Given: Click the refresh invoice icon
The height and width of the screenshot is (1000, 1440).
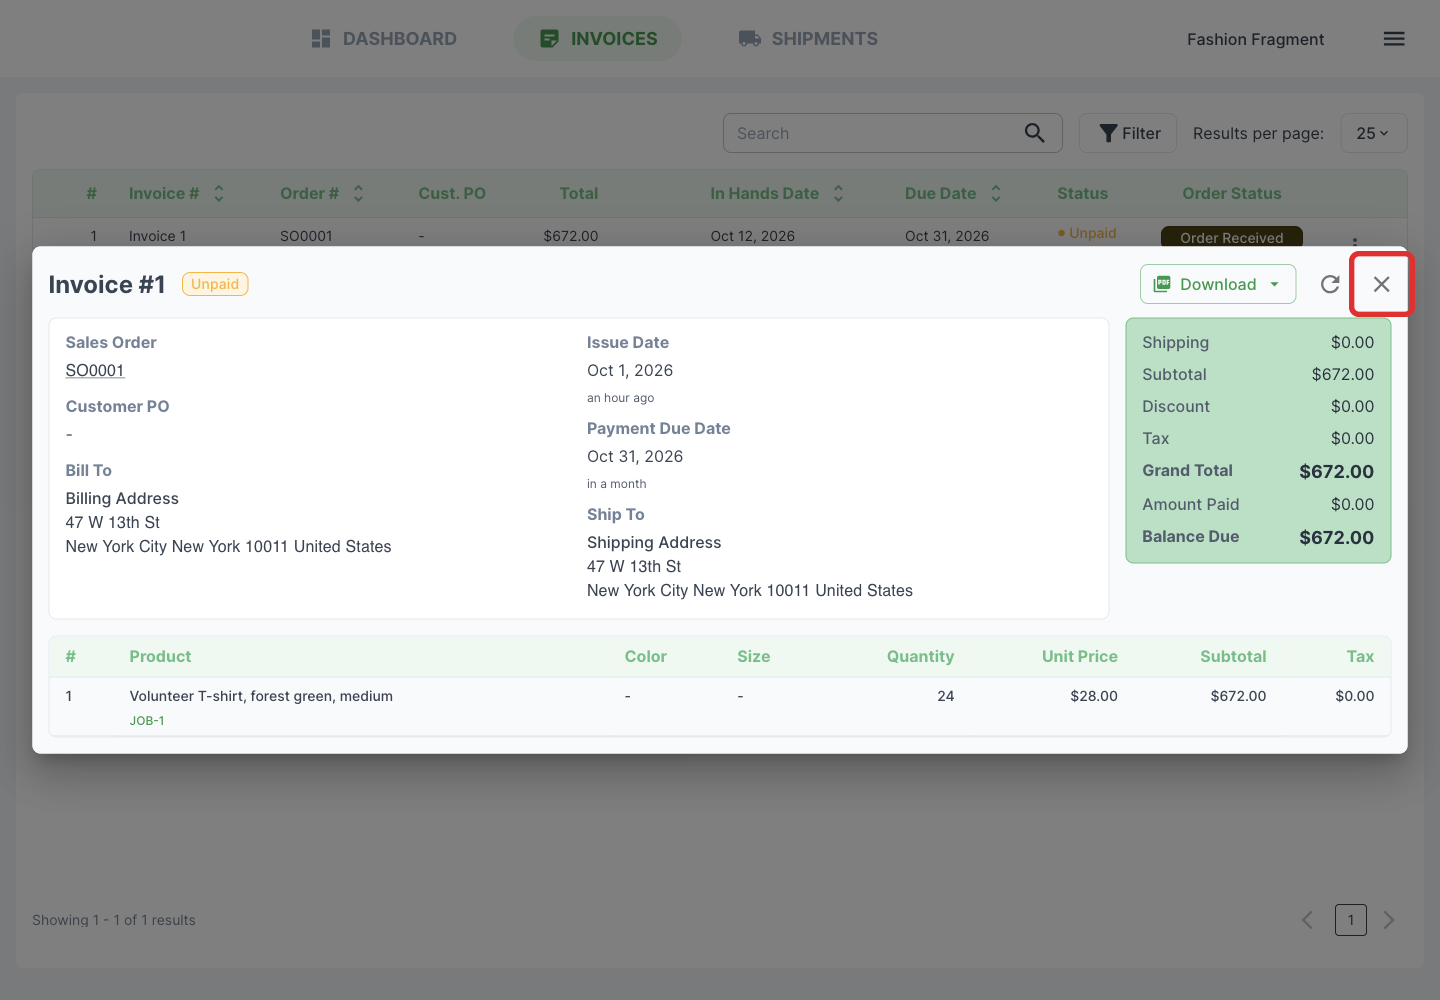Looking at the screenshot, I should point(1330,284).
